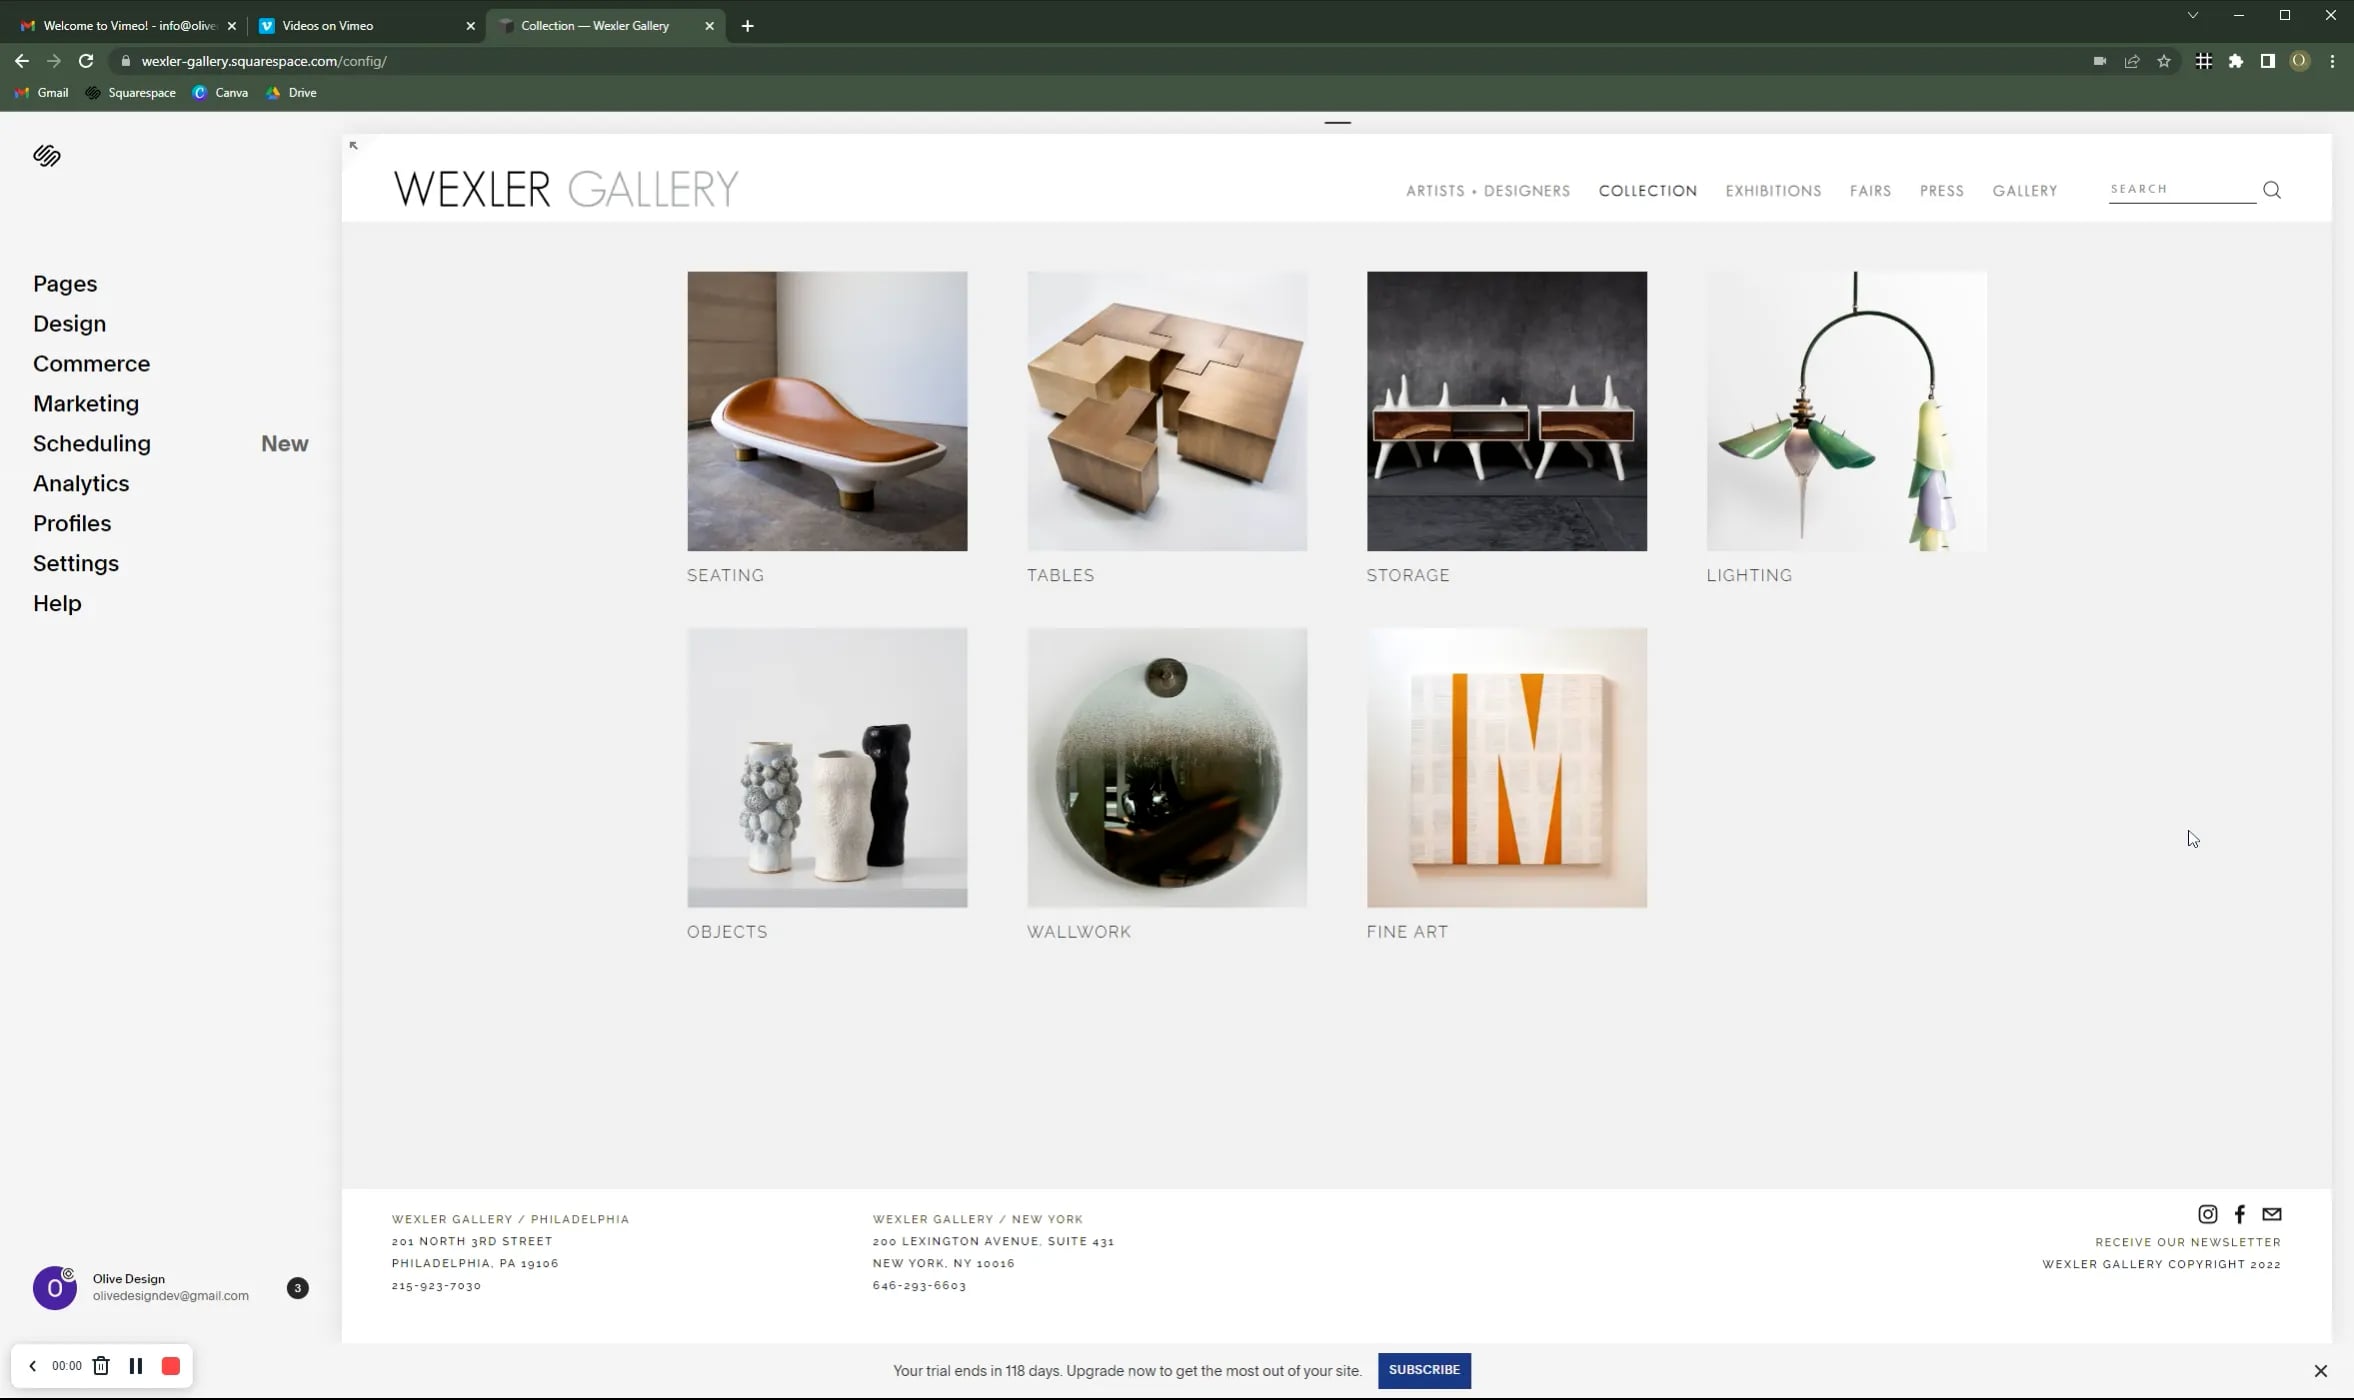Screen dimensions: 2354x1400
Task: Open the SEATING category thumbnail
Action: point(826,411)
